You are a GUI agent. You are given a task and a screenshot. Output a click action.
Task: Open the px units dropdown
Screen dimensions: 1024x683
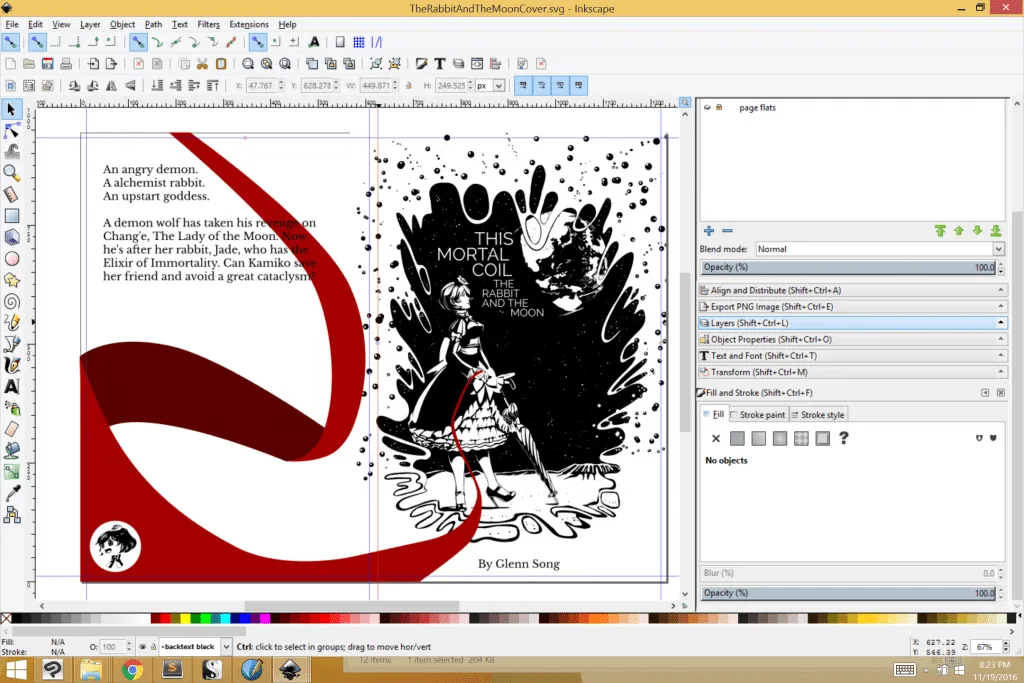(490, 86)
